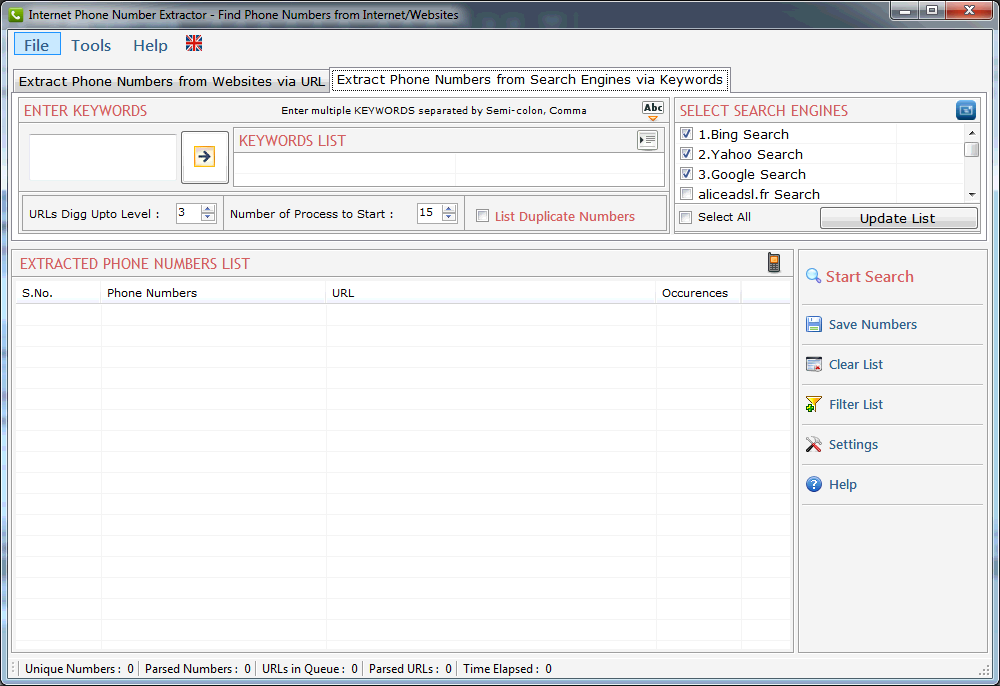The width and height of the screenshot is (1000, 686).
Task: Click the Keywords List options icon
Action: point(647,140)
